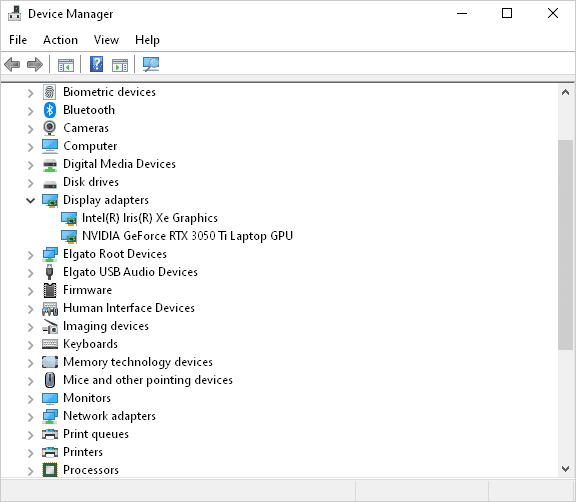Expand the Biometric devices node
Viewport: 576px width, 502px height.
click(30, 93)
